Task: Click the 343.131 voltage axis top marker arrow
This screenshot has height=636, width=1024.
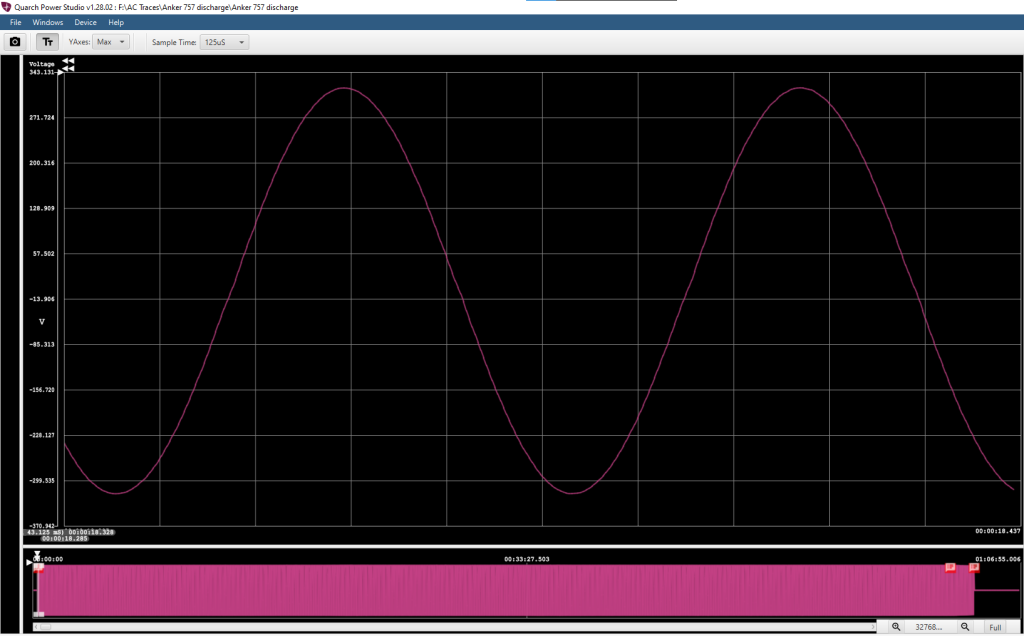Action: [x=59, y=73]
